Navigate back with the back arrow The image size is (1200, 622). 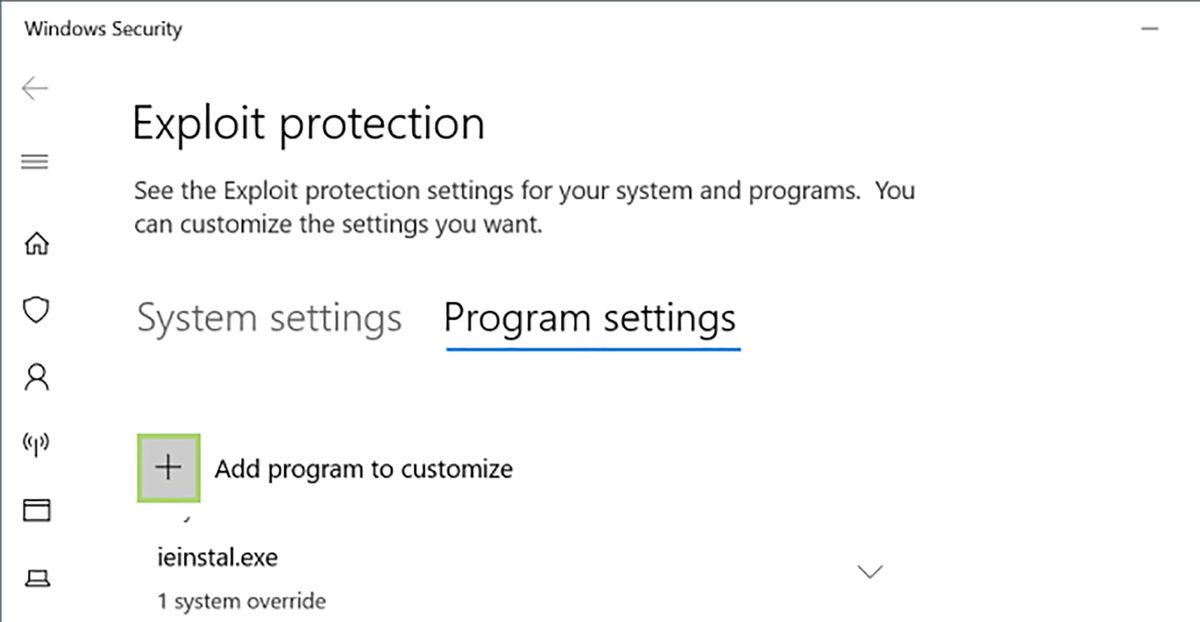tap(33, 88)
